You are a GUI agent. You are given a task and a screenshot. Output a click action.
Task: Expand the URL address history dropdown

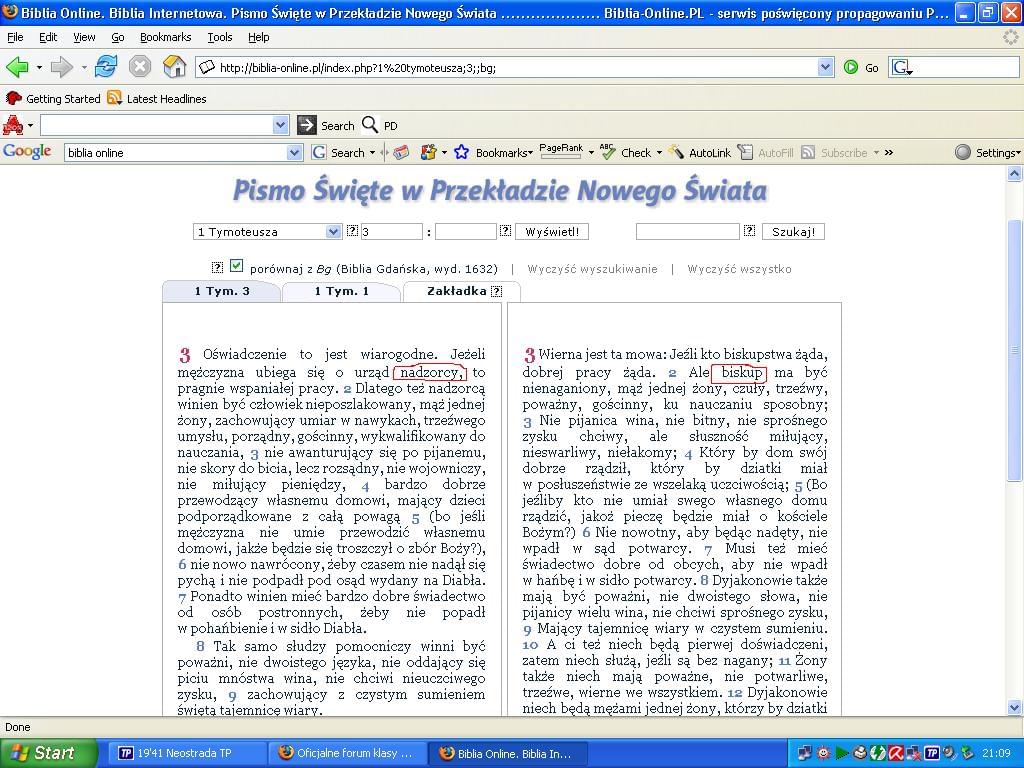[x=825, y=67]
